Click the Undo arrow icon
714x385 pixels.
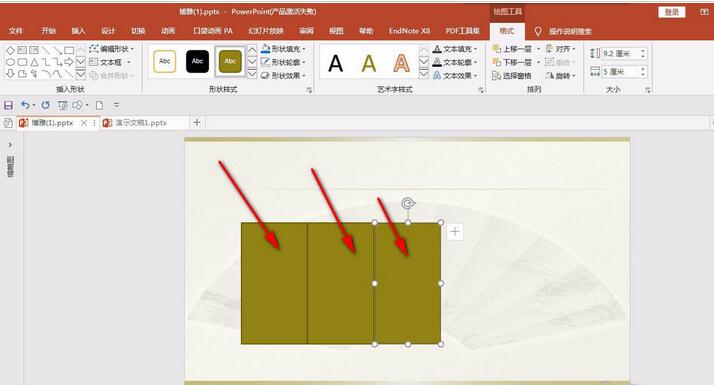click(25, 105)
